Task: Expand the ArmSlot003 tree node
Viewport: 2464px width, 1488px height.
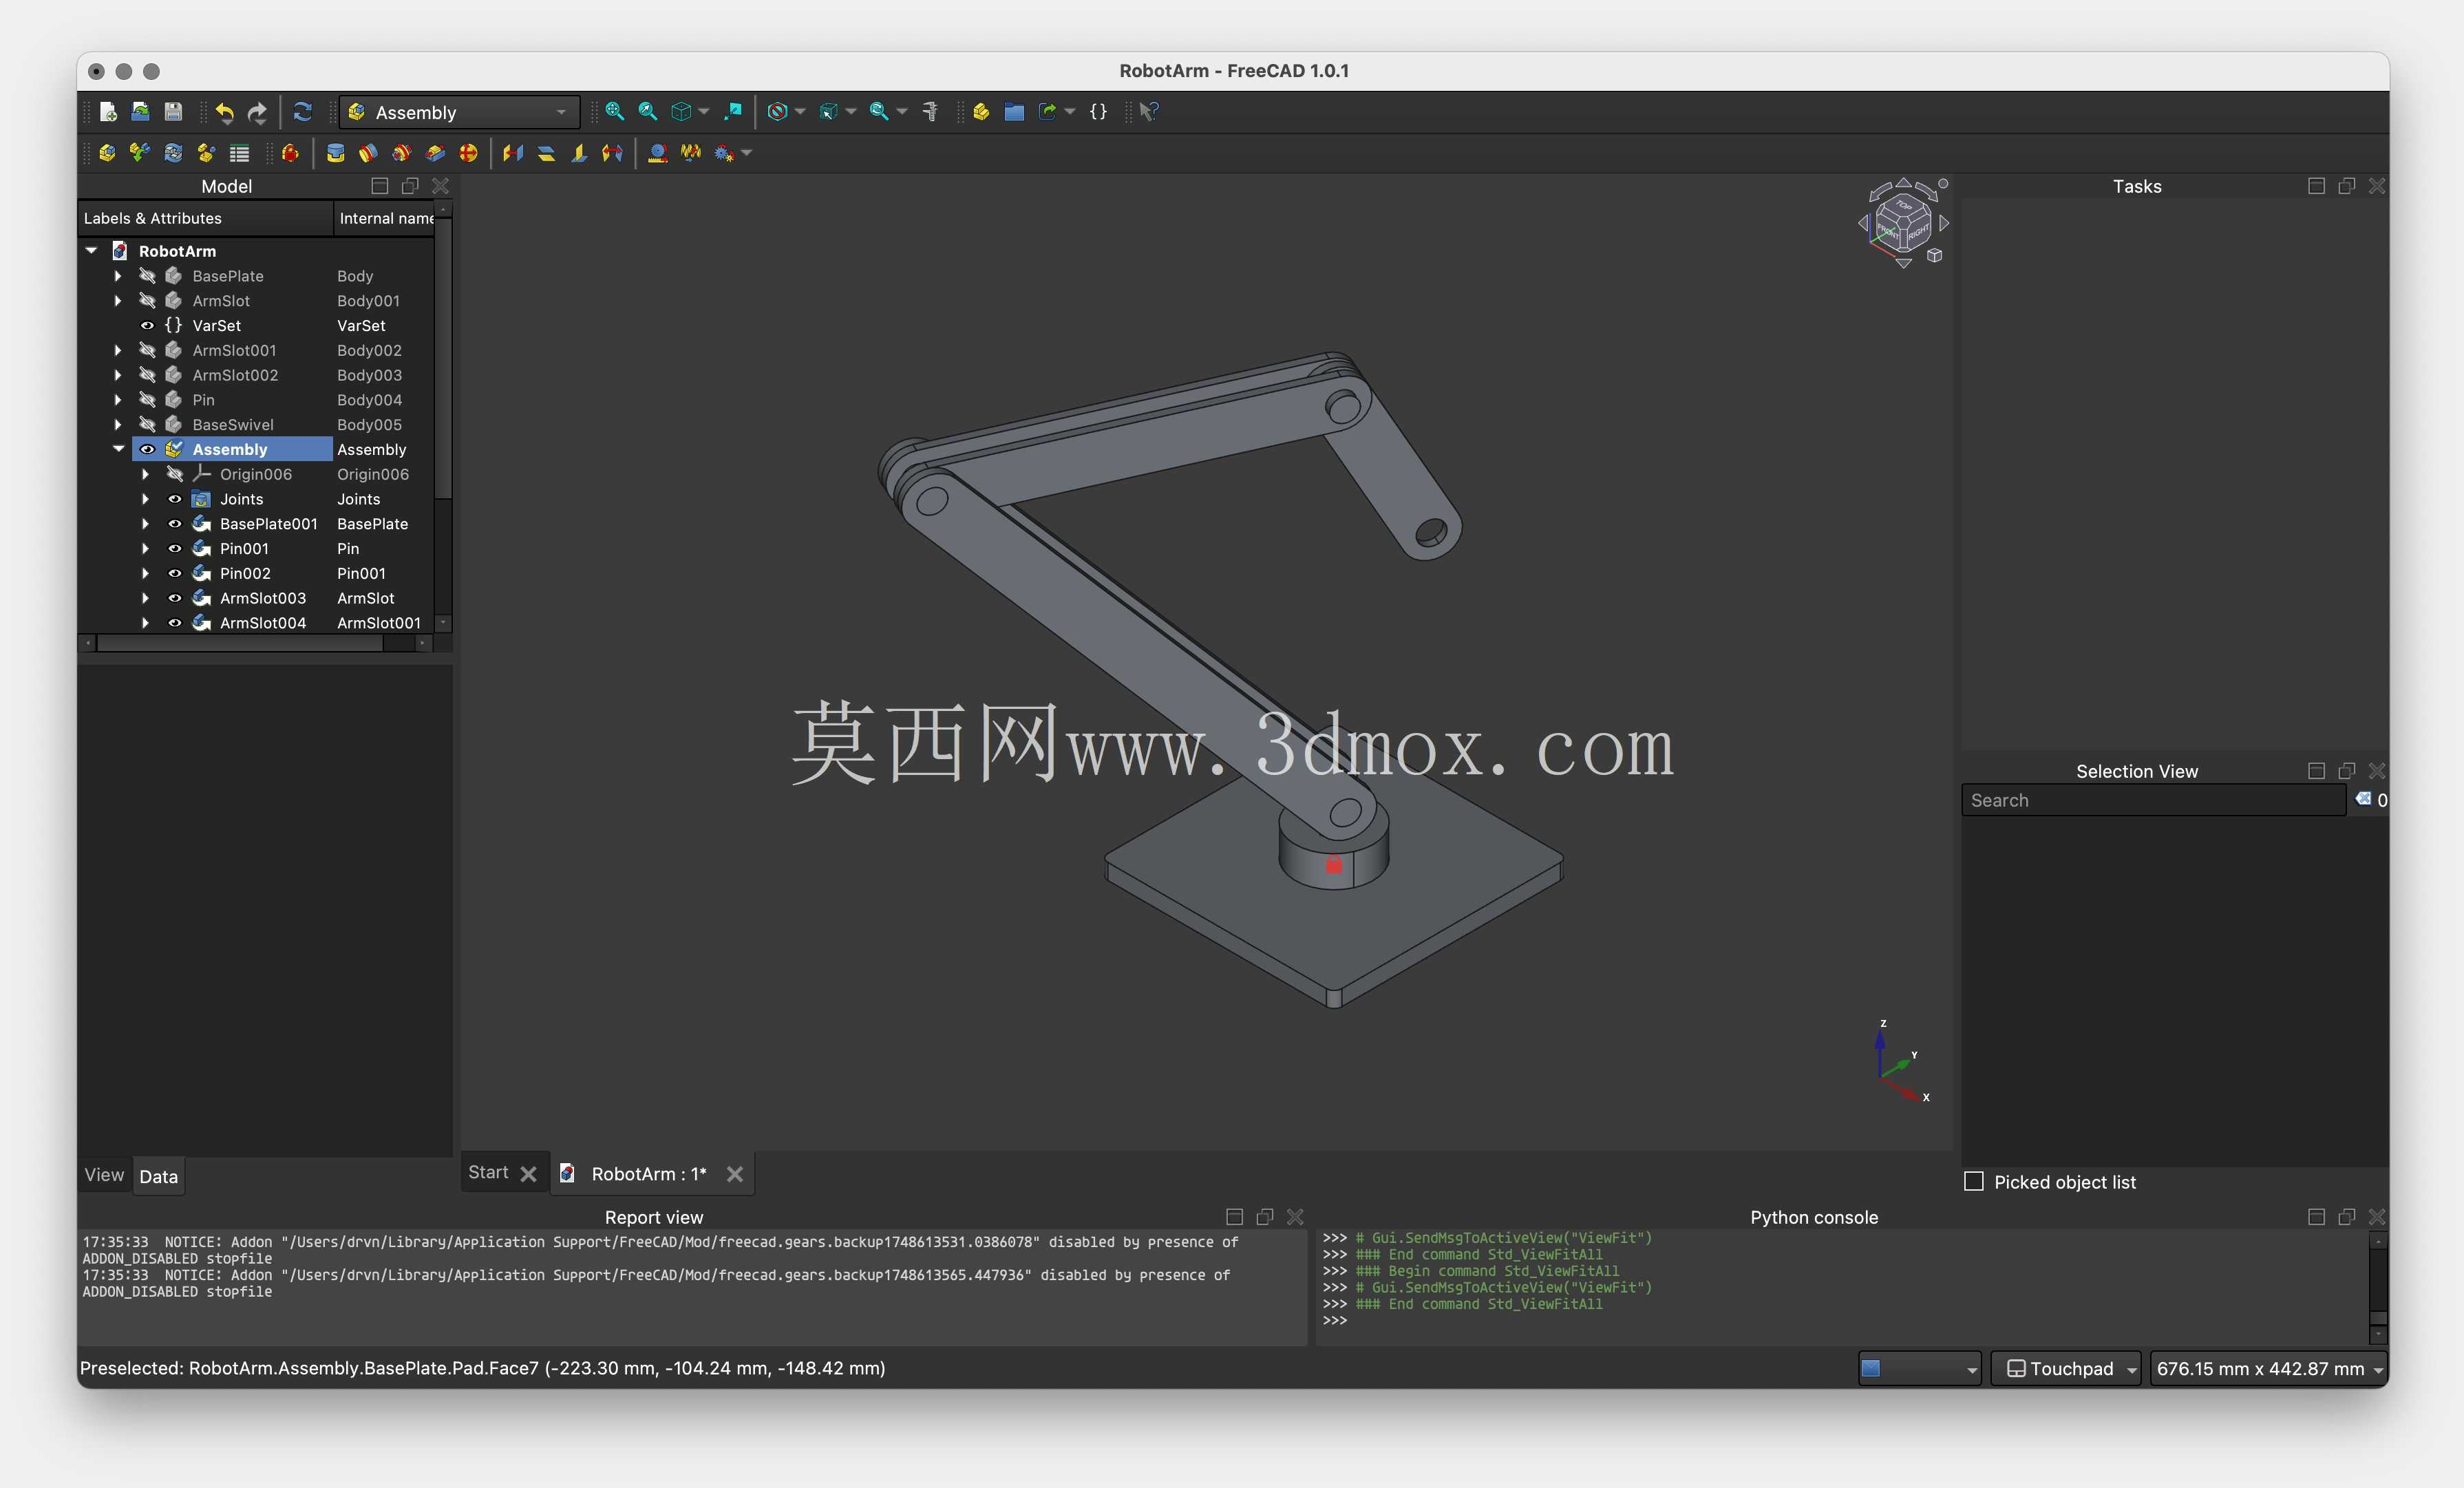Action: (x=145, y=598)
